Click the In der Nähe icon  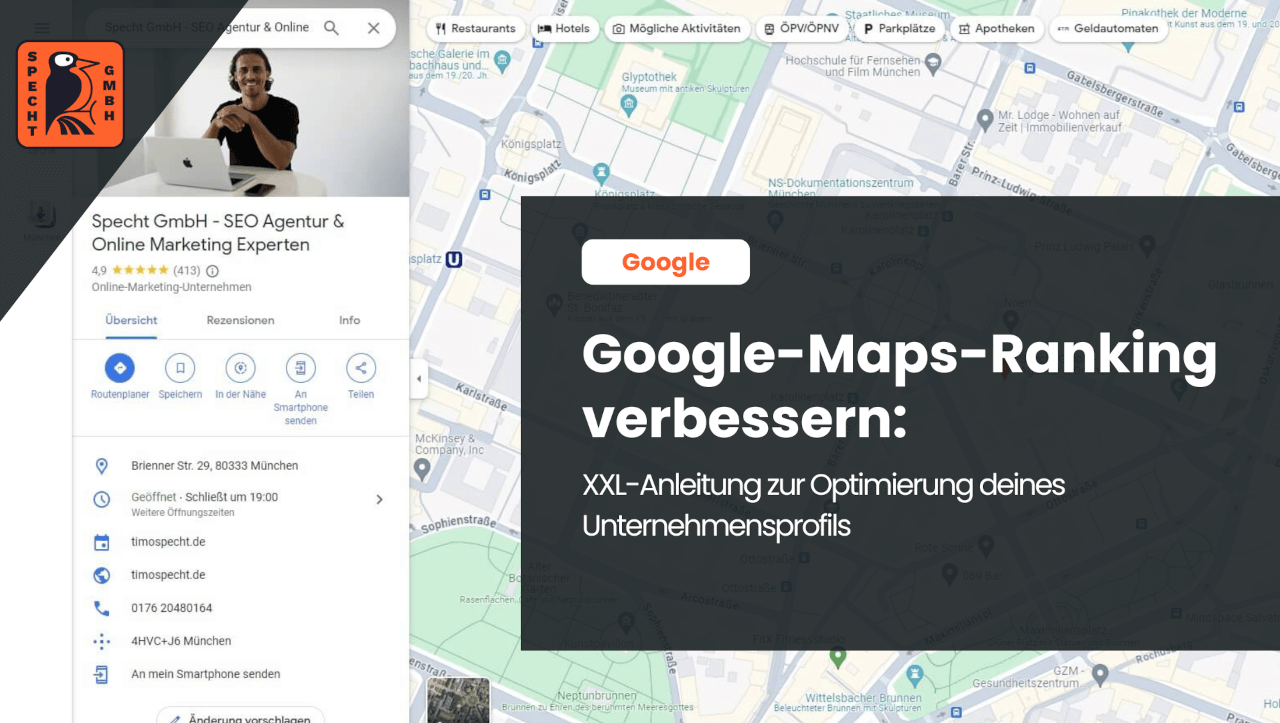pos(240,368)
